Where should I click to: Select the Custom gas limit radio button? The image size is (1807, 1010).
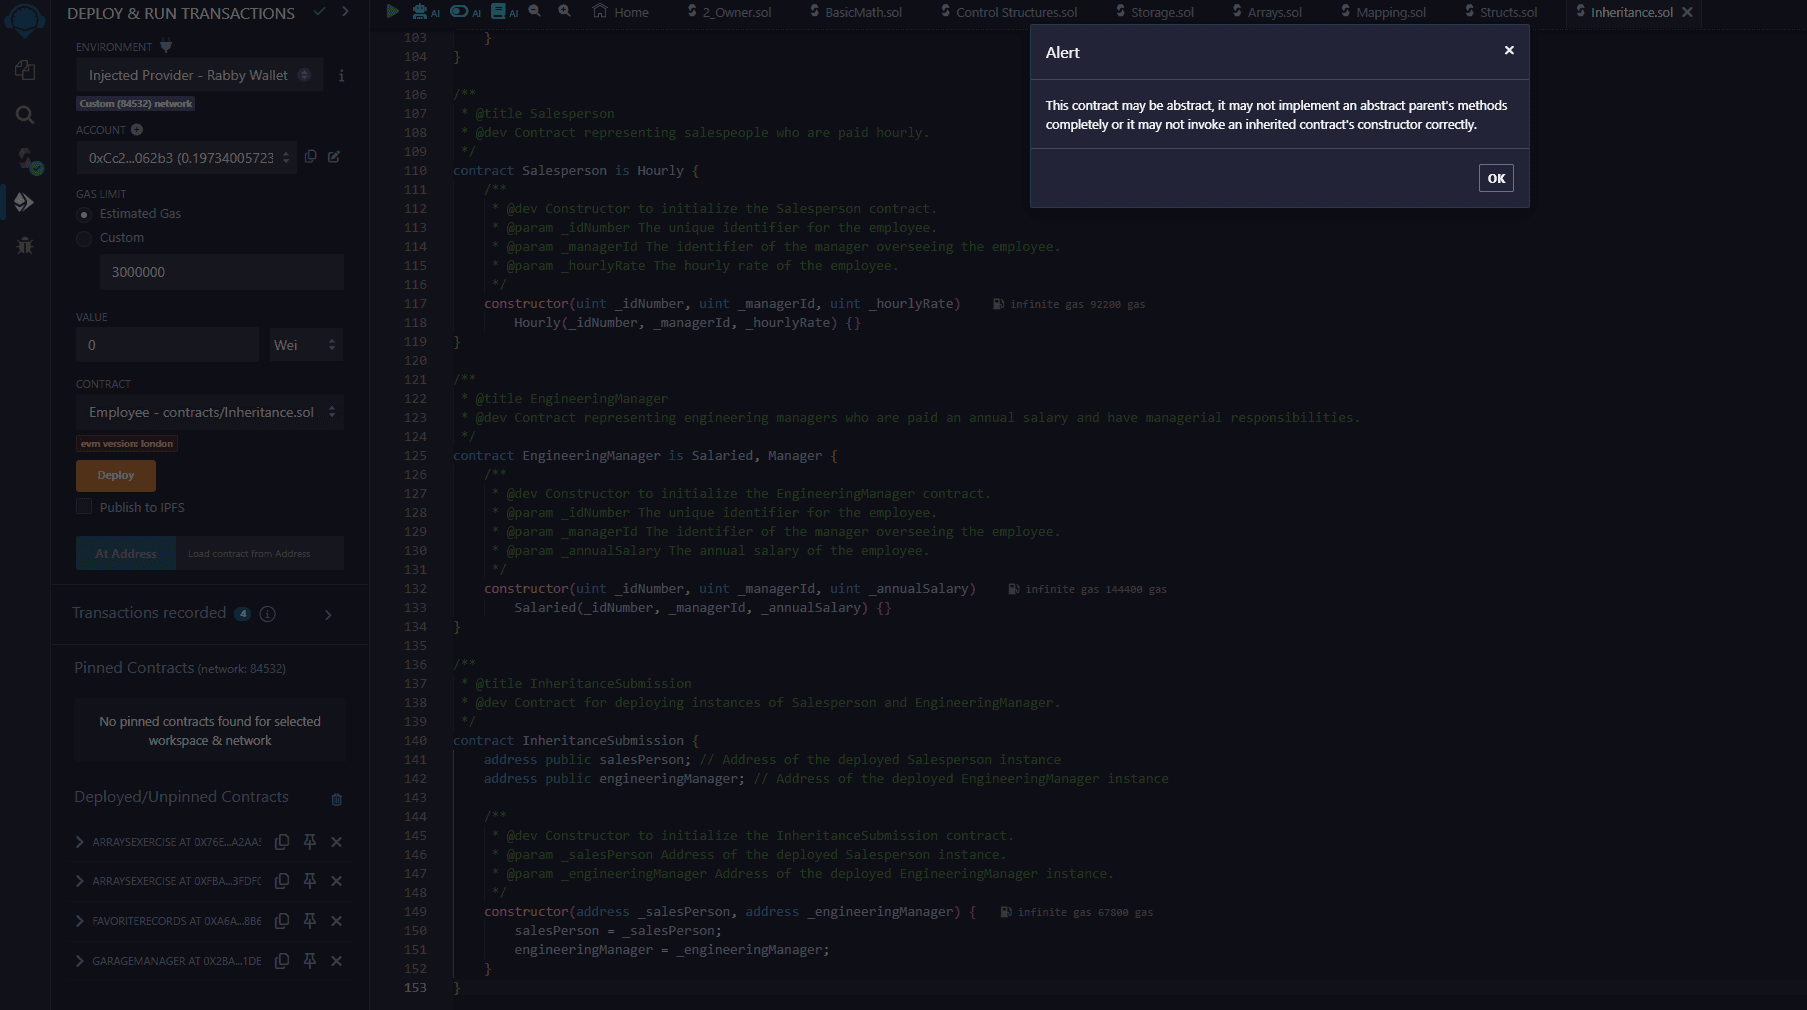(x=84, y=238)
